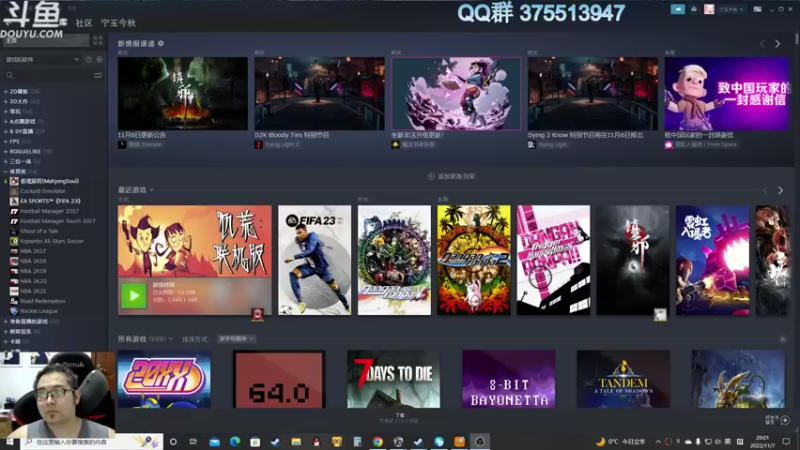Screen dimensions: 800x450
Task: Select NBA 2K21 in the sidebar
Action: click(33, 291)
